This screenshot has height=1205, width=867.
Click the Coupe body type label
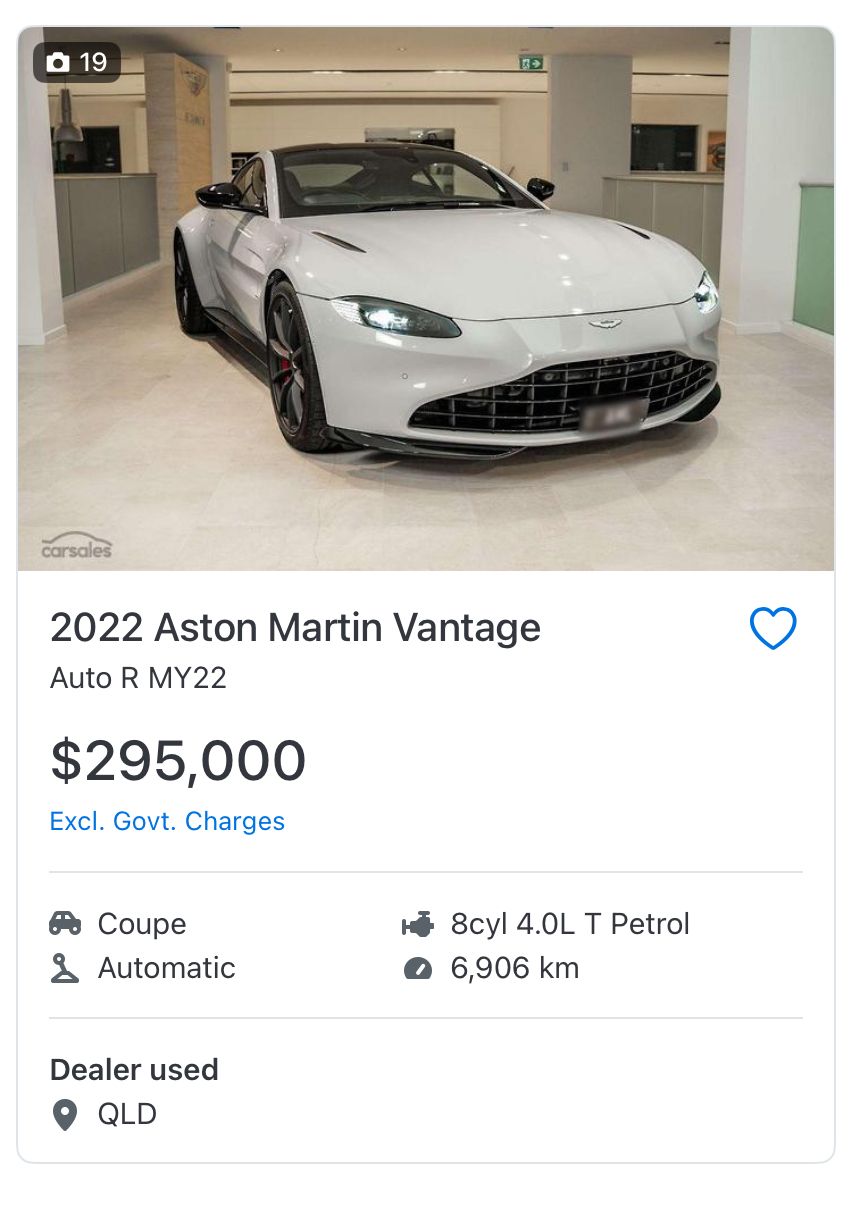[142, 924]
